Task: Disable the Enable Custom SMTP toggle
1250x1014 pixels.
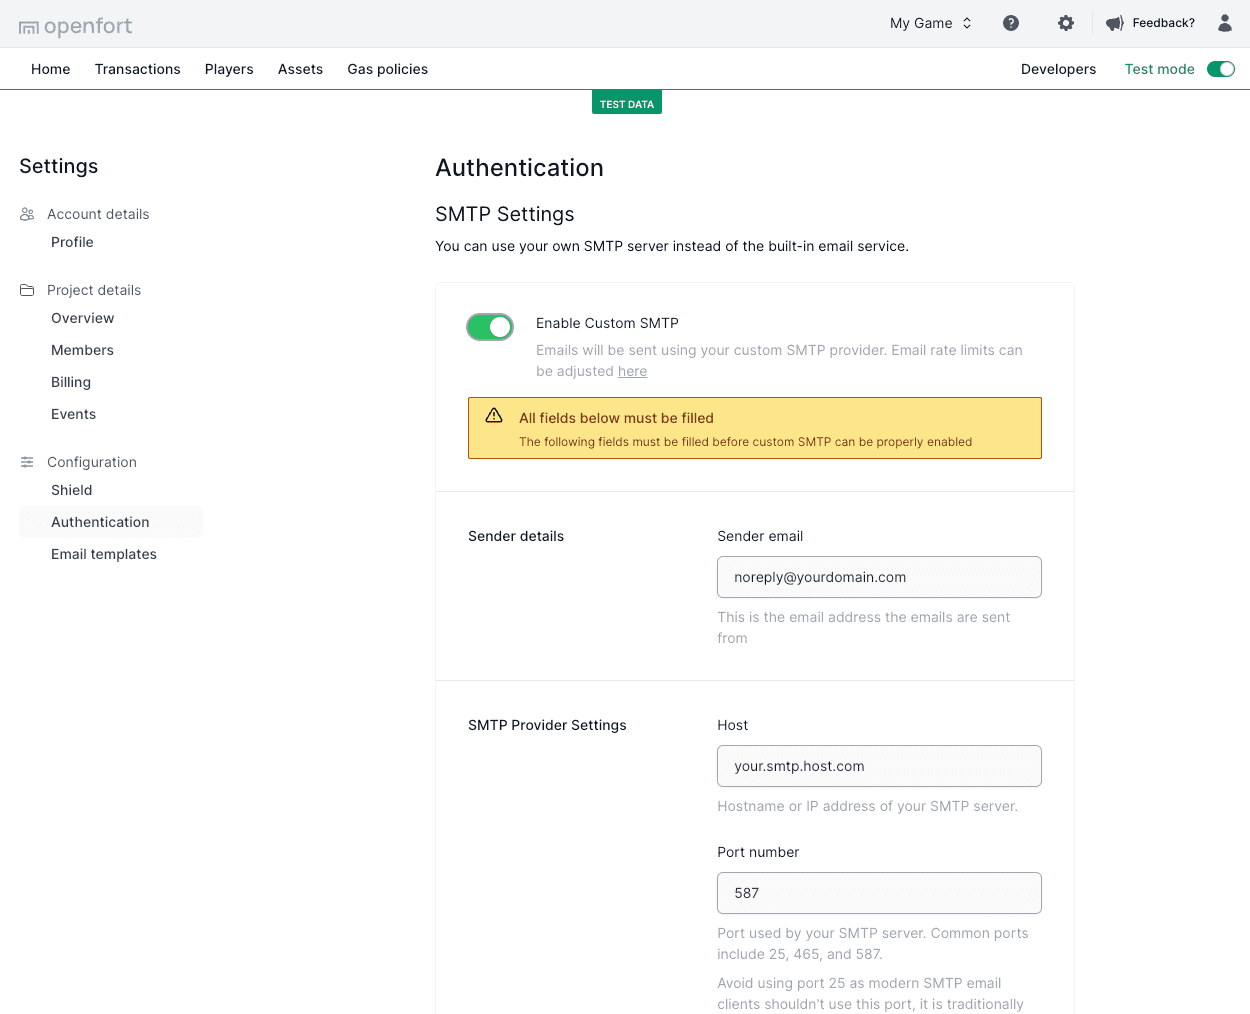Action: click(489, 326)
